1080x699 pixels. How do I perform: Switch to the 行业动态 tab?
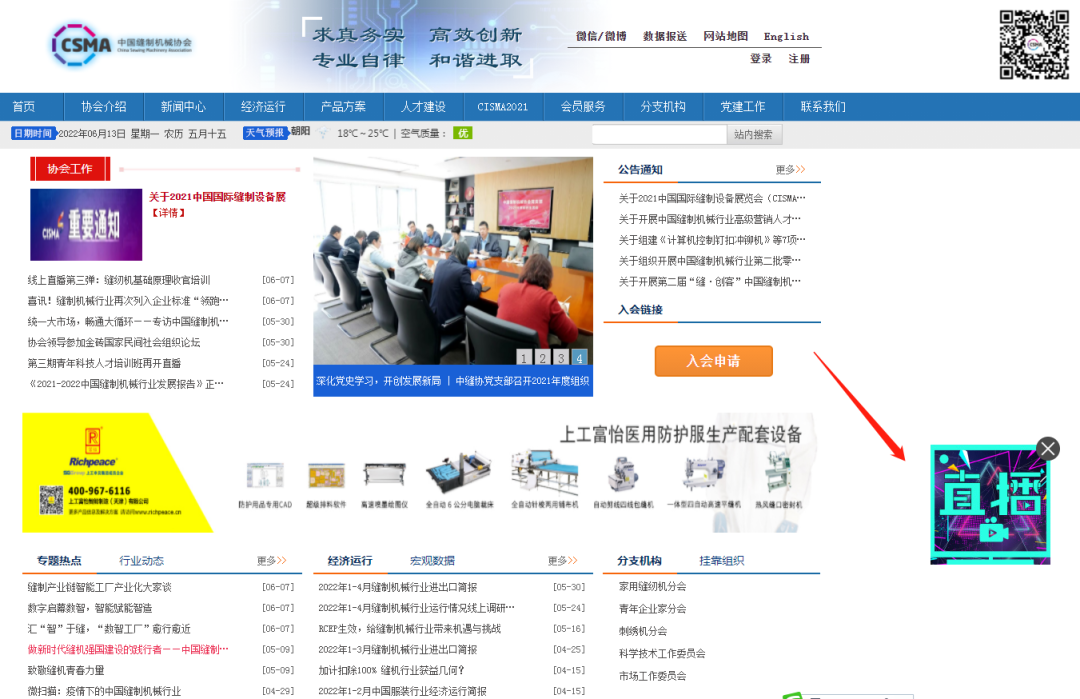(x=141, y=561)
